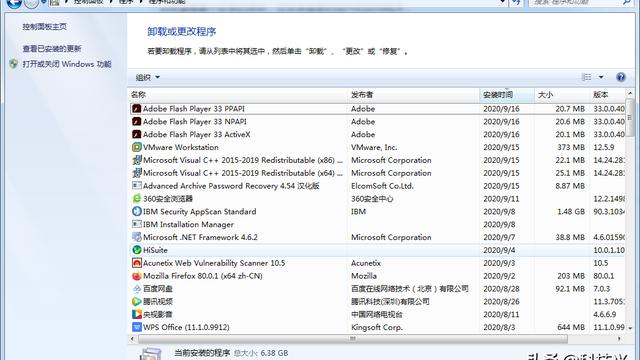Click the vertical scrollbar up arrow

click(630, 93)
